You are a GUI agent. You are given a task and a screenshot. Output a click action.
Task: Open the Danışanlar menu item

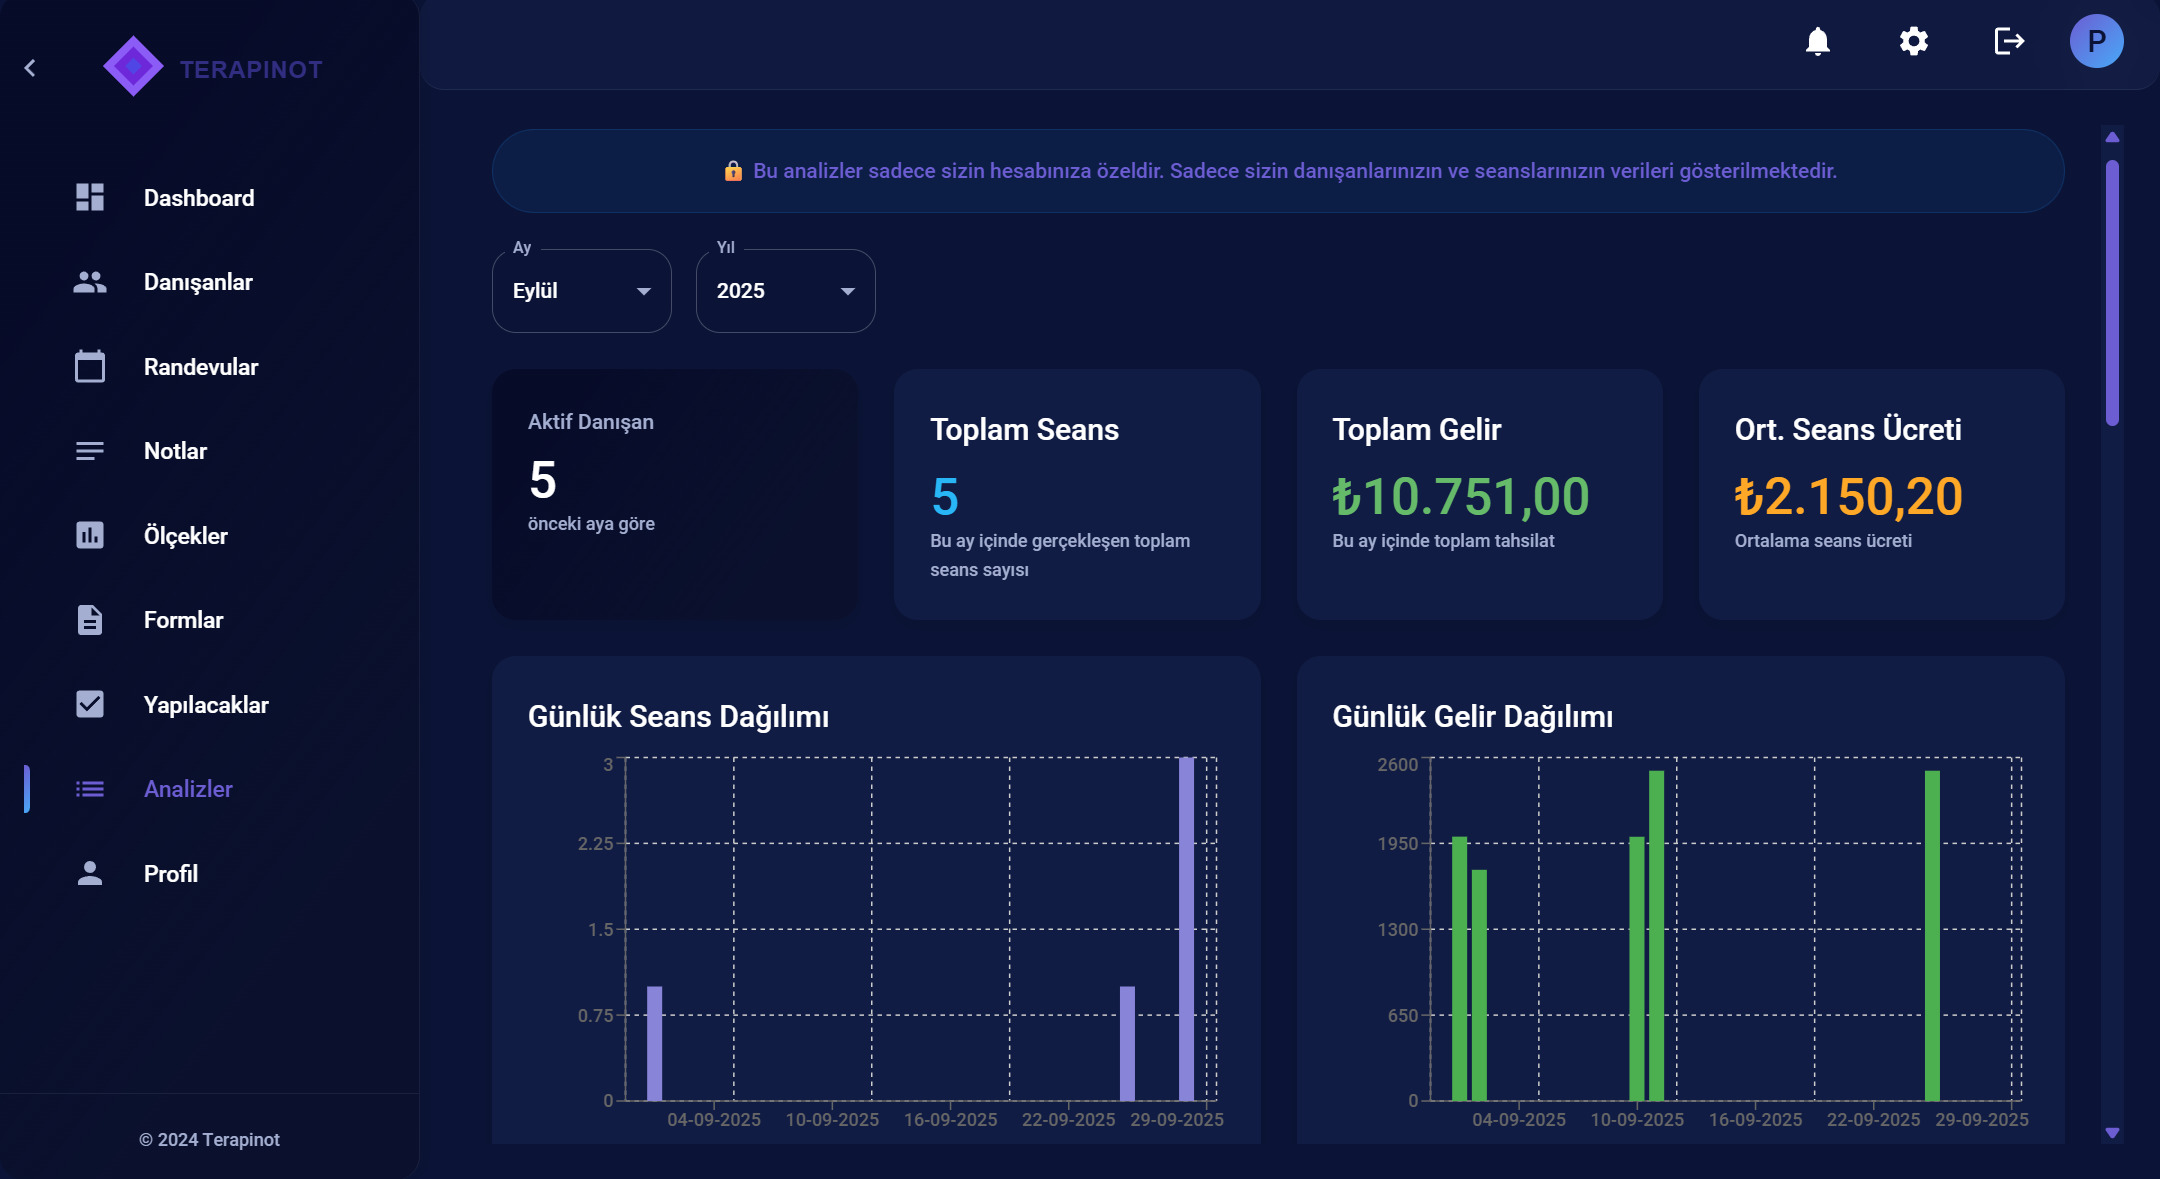pyautogui.click(x=198, y=282)
